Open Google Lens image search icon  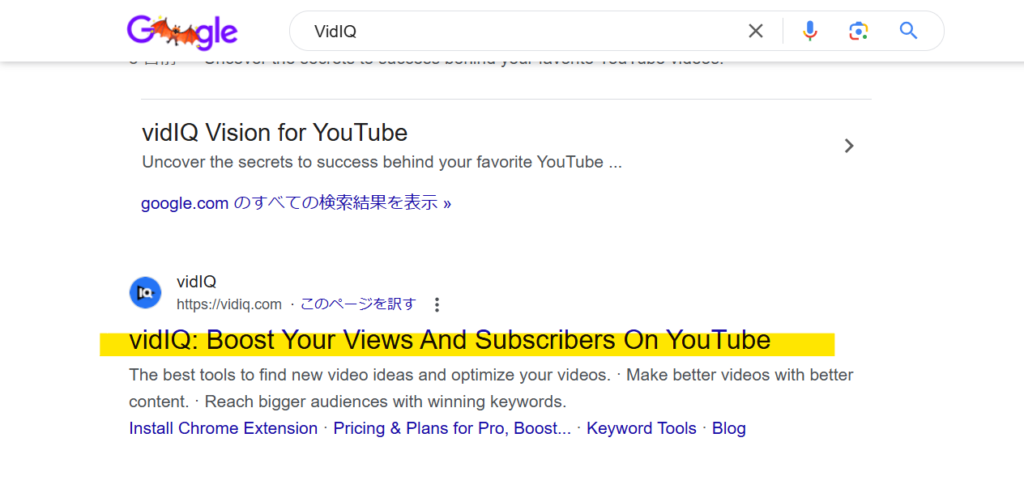(x=859, y=31)
